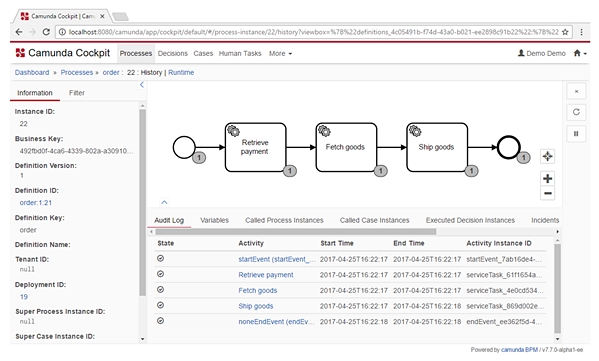Image resolution: width=599 pixels, height=361 pixels.
Task: Click the diagram reset-zoom crosshair icon
Action: coord(547,156)
